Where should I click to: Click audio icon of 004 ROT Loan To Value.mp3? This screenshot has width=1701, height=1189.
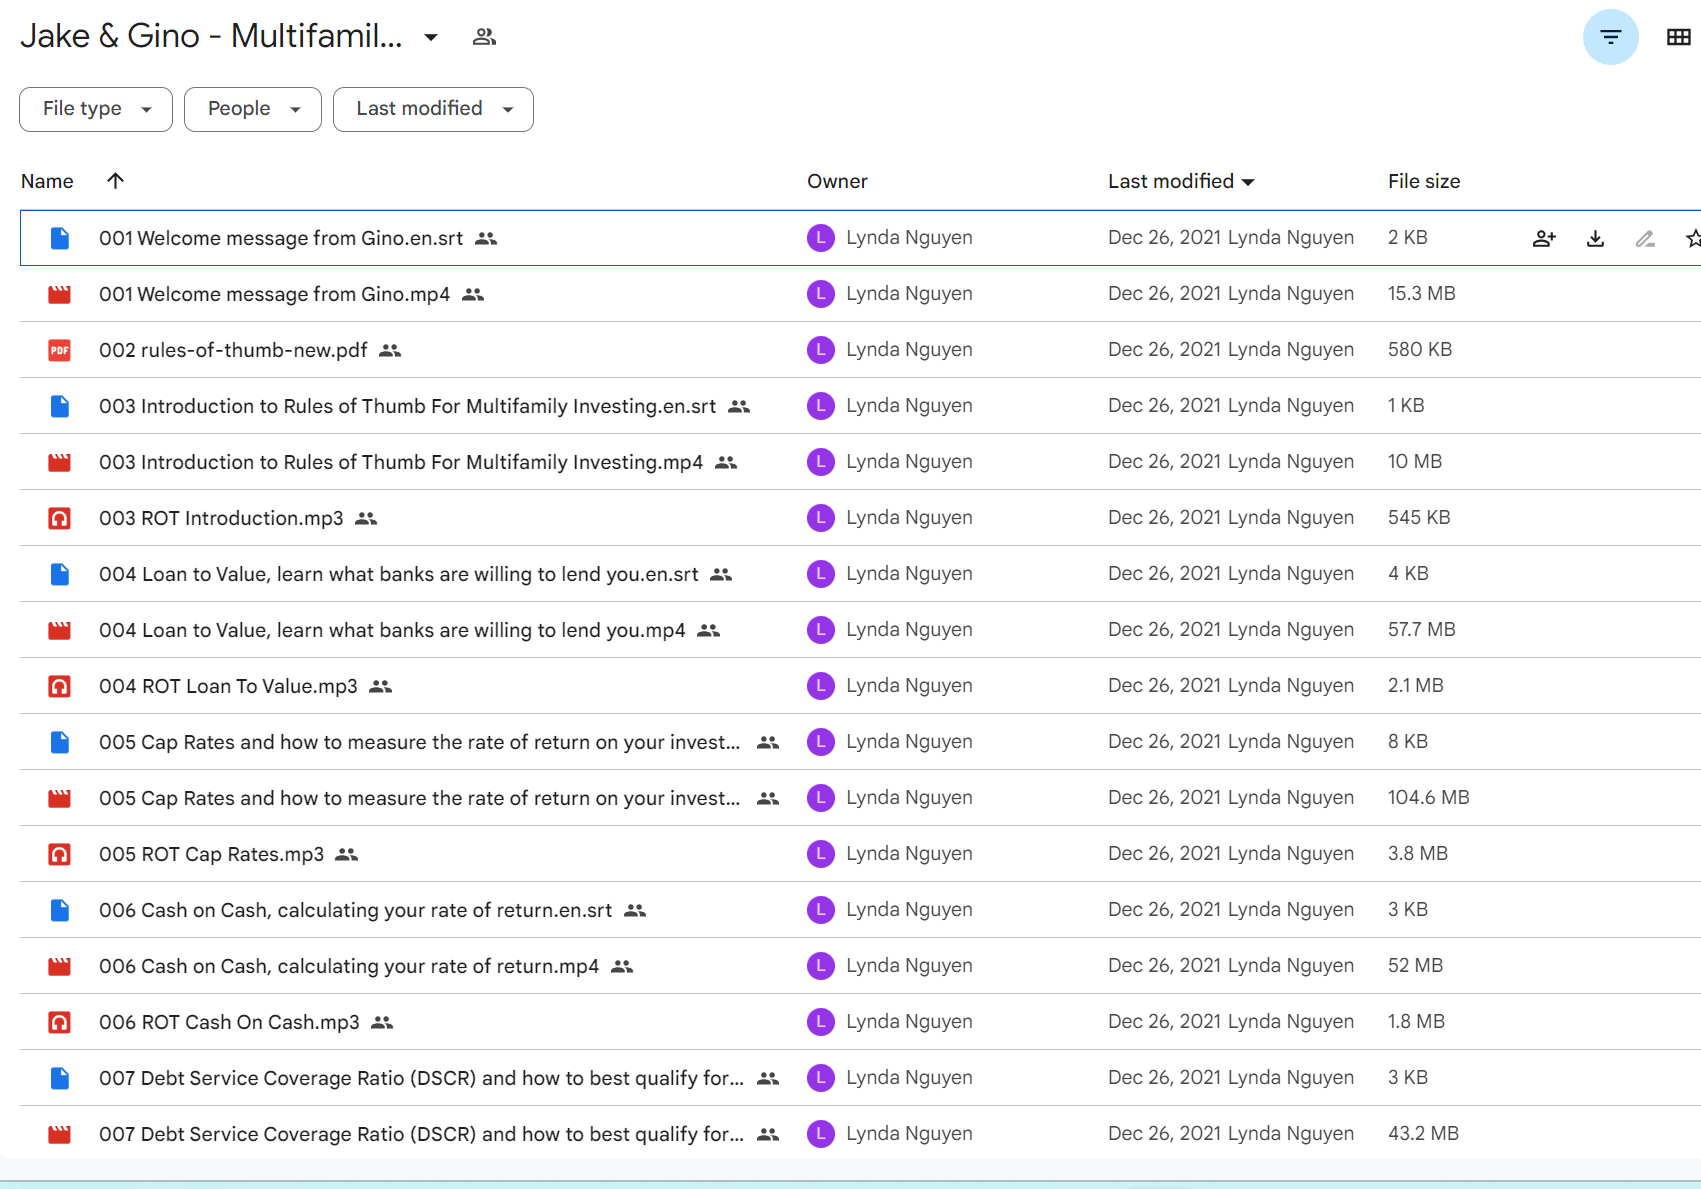[60, 686]
